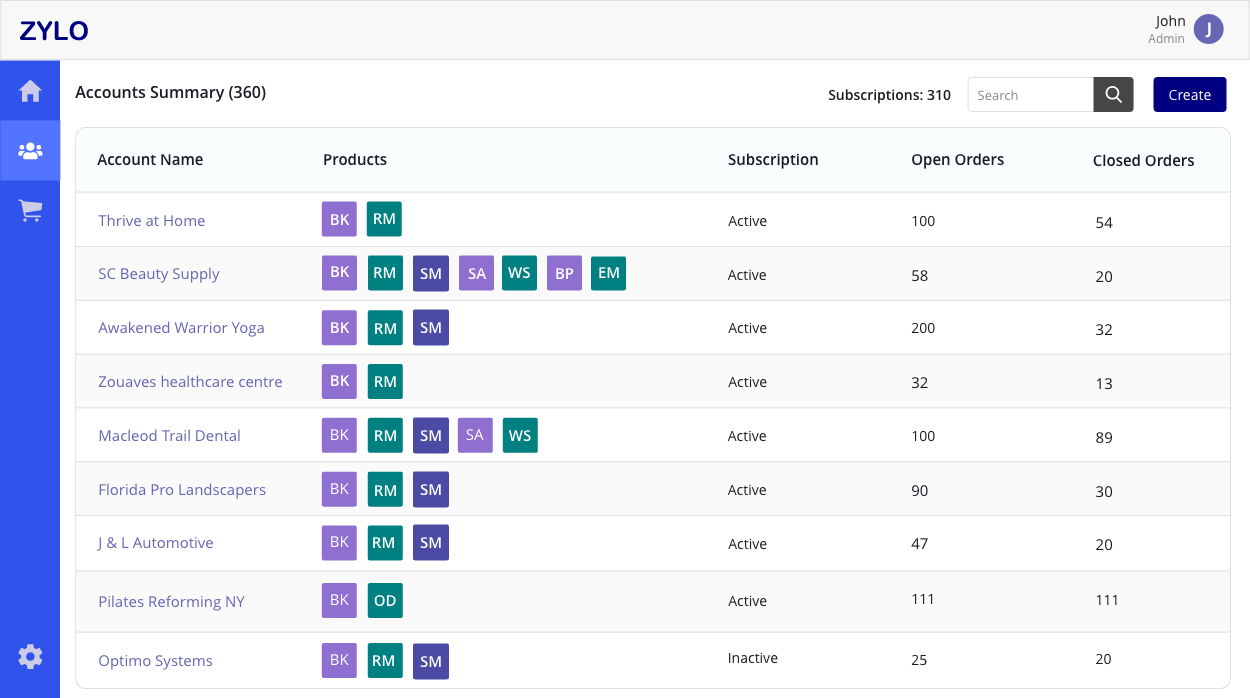Click the WS badge for Macleod Trail Dental
This screenshot has height=698, width=1250.
520,436
